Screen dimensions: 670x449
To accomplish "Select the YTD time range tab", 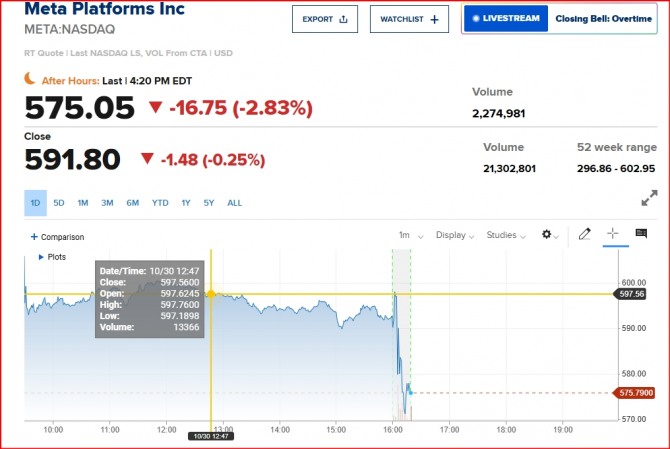I will tap(160, 203).
